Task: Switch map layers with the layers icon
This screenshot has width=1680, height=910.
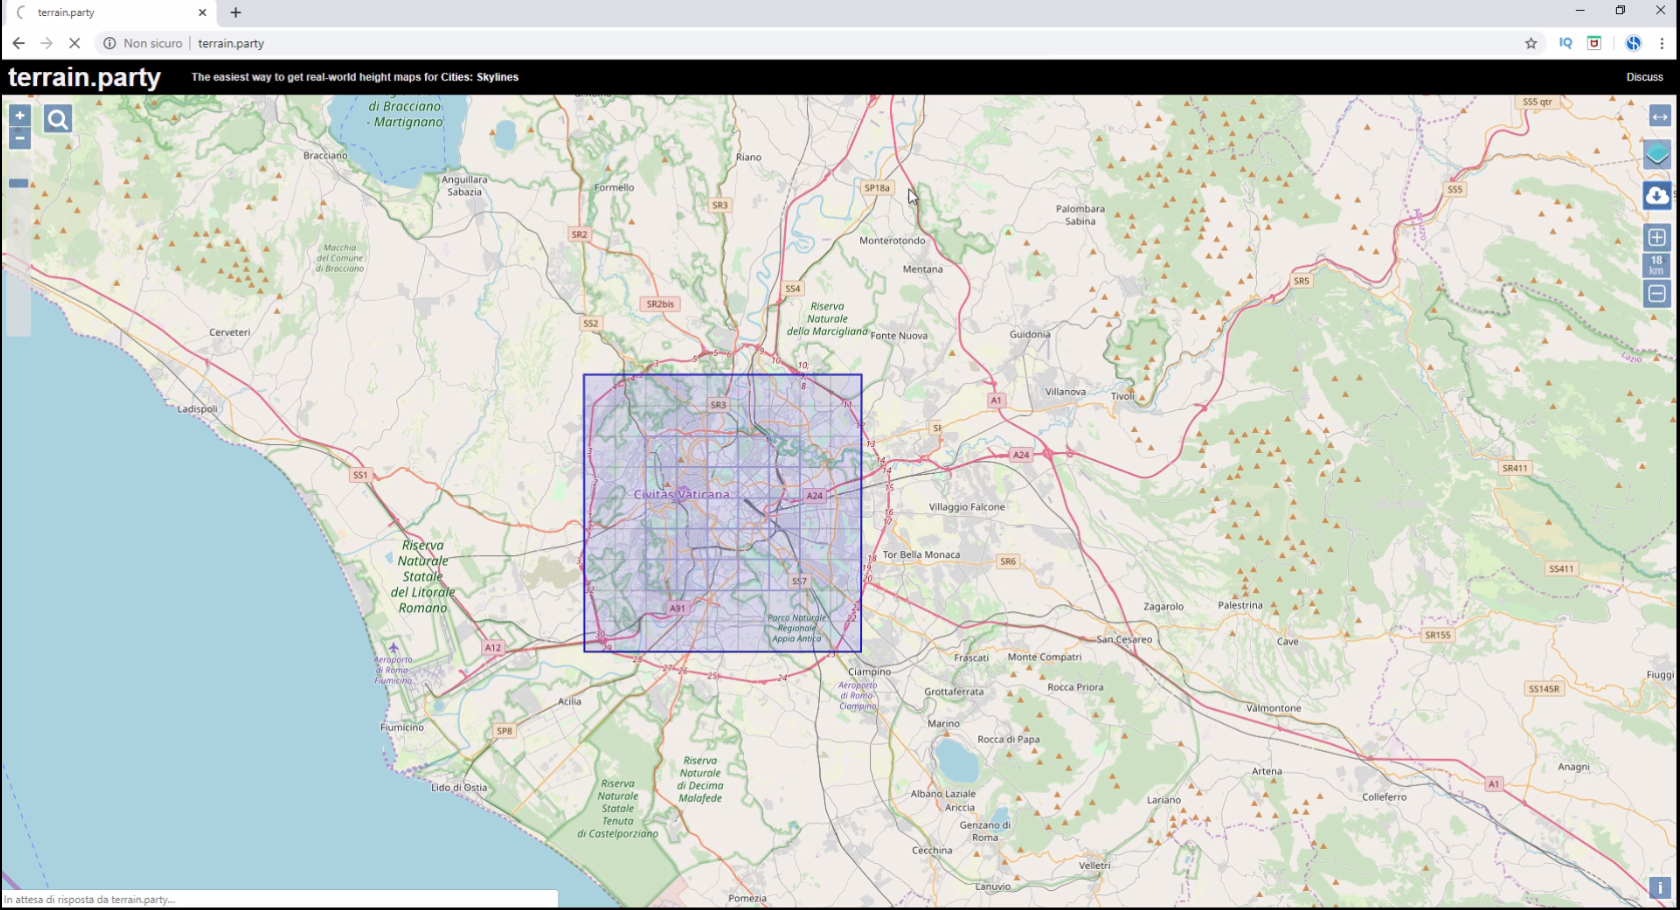Action: (1657, 154)
